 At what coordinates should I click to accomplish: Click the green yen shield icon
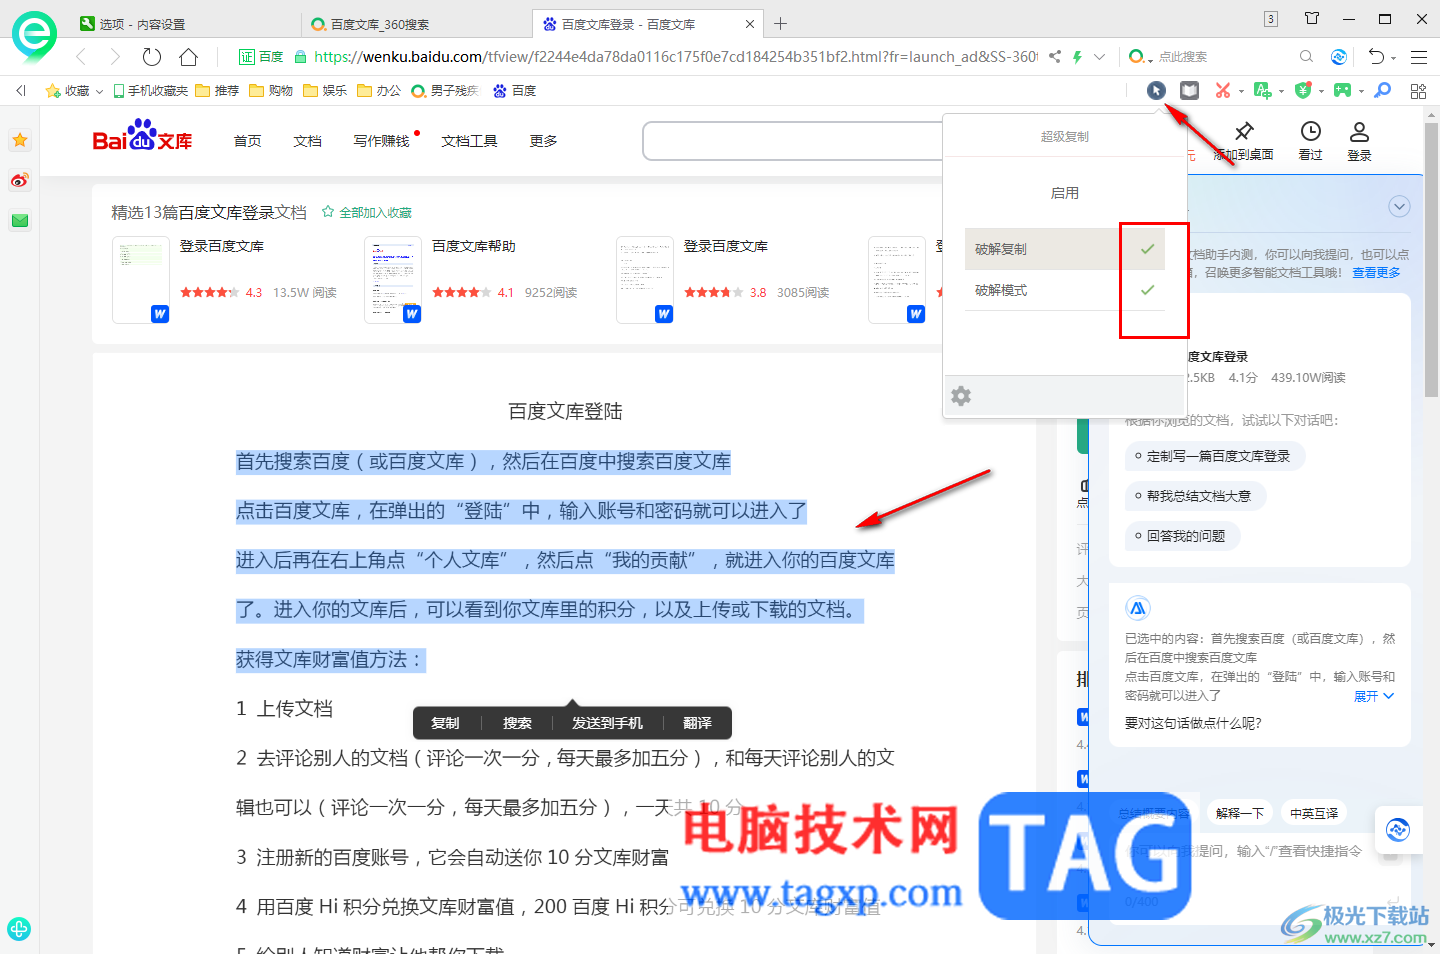[x=1302, y=90]
